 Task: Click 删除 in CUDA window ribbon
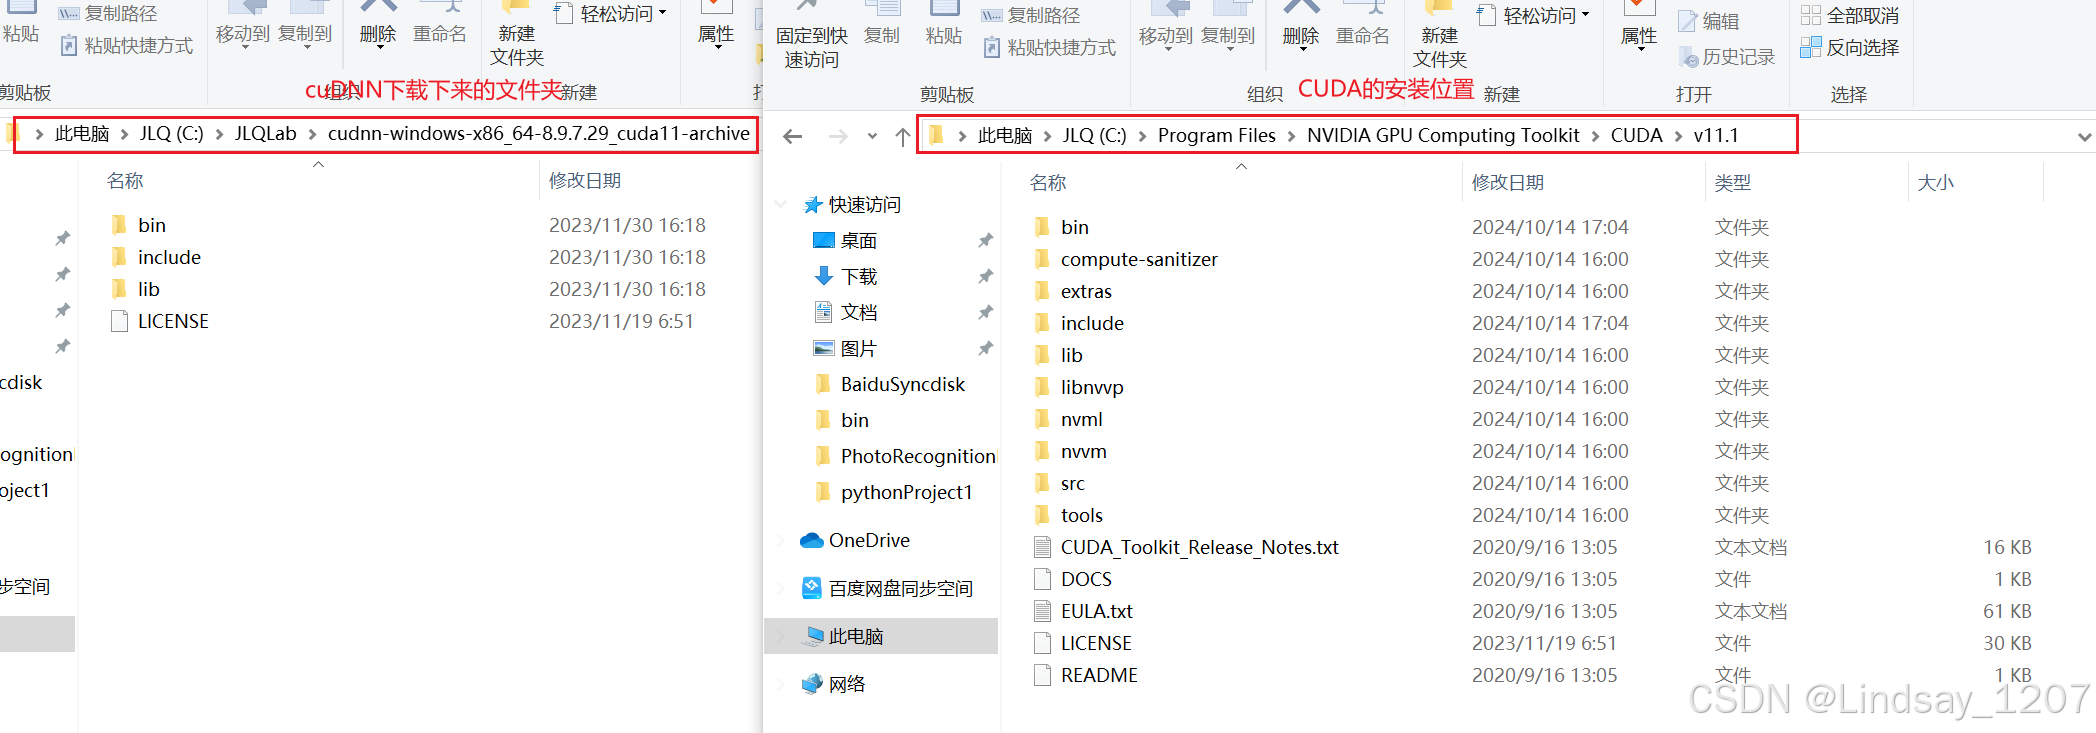1301,24
